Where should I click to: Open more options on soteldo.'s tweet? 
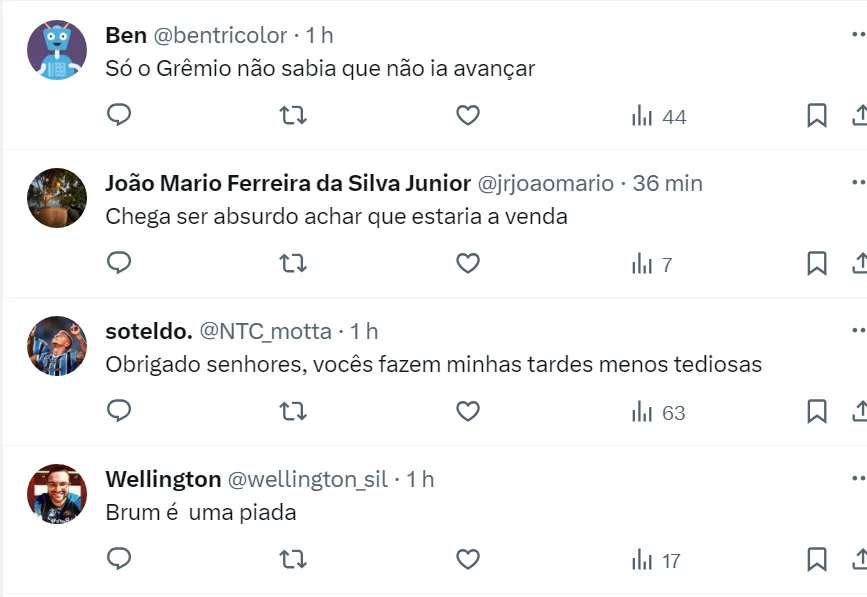tap(858, 331)
